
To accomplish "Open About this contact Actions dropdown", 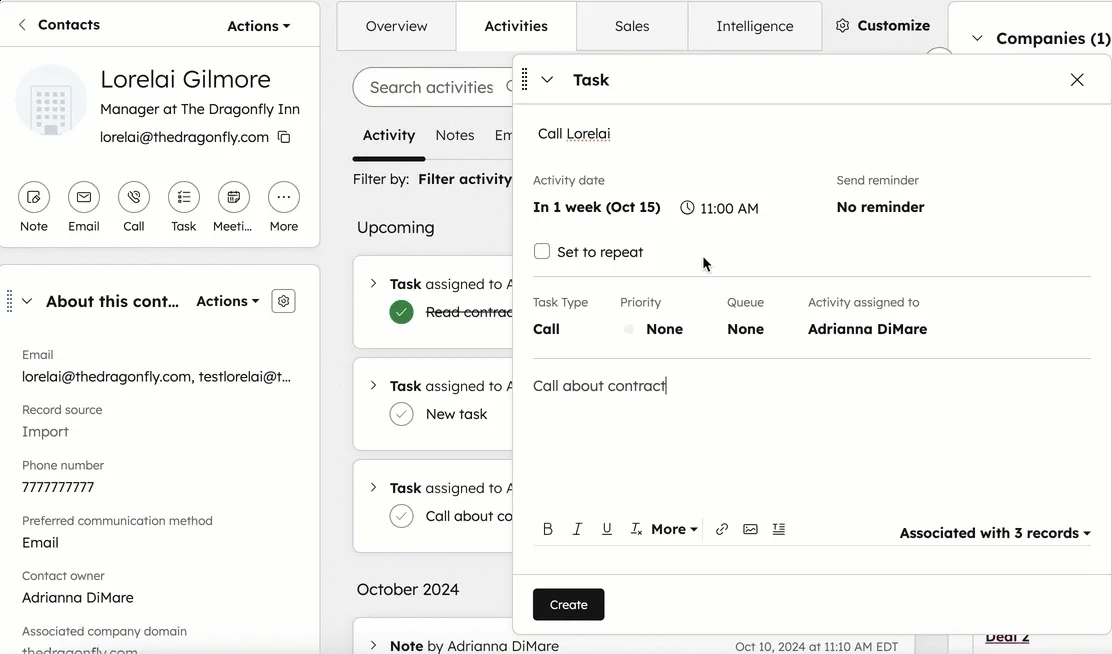I will (x=228, y=301).
